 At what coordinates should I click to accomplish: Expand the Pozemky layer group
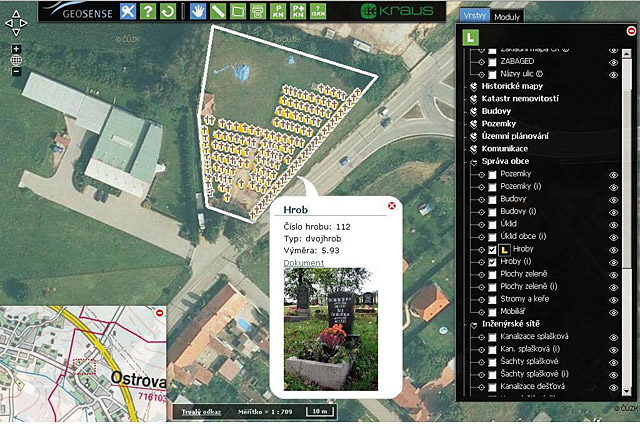click(473, 124)
